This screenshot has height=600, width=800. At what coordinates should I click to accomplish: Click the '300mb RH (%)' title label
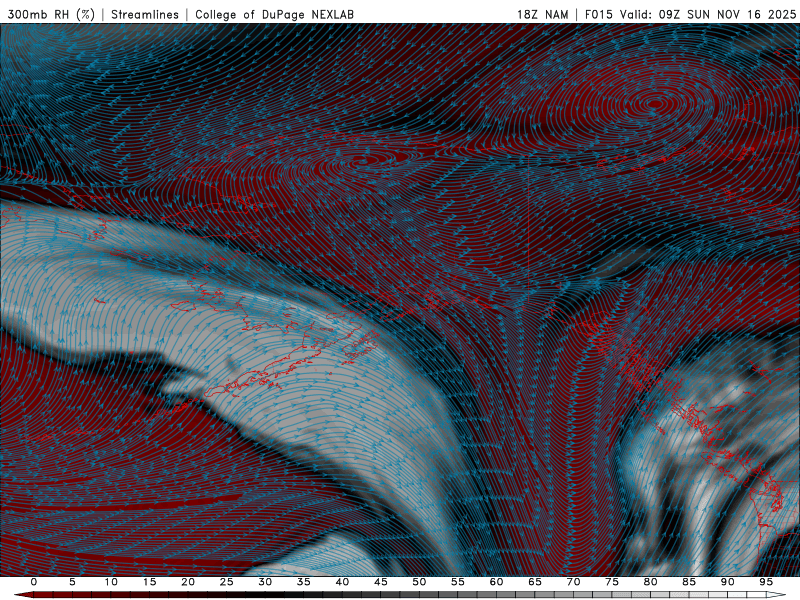point(51,14)
